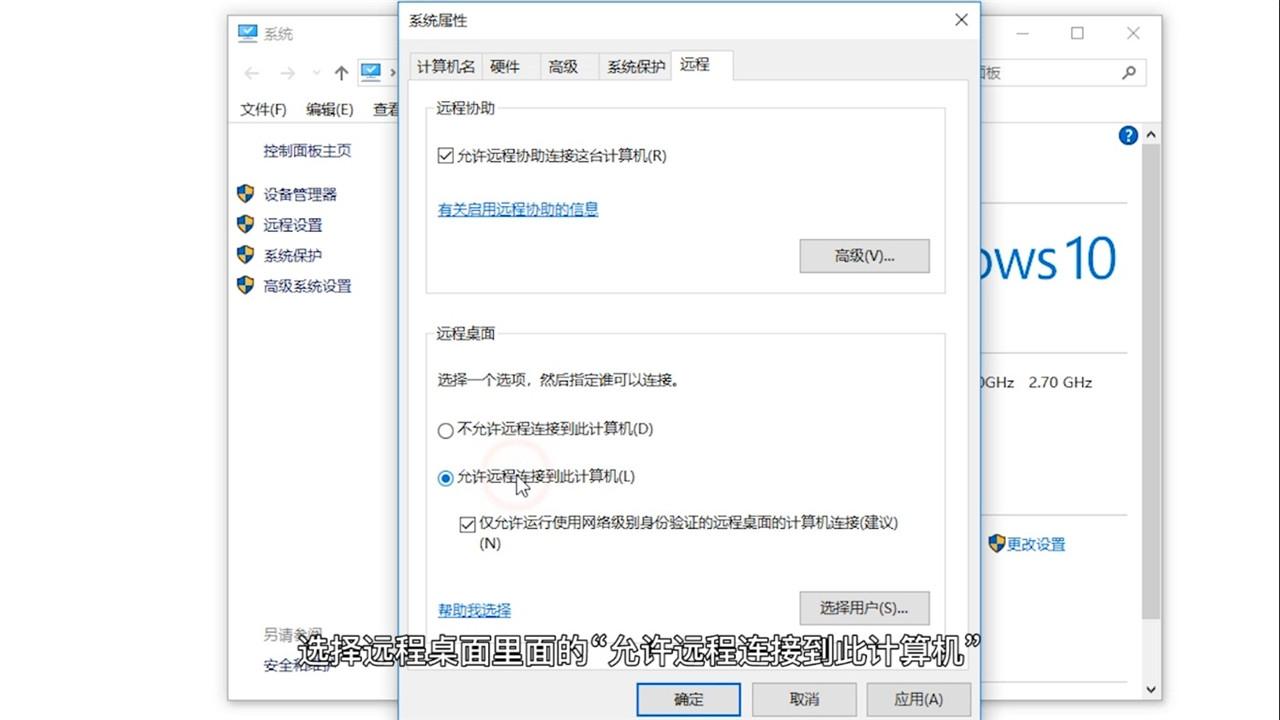Go back with the left arrow in System window
This screenshot has height=720, width=1280.
click(252, 73)
